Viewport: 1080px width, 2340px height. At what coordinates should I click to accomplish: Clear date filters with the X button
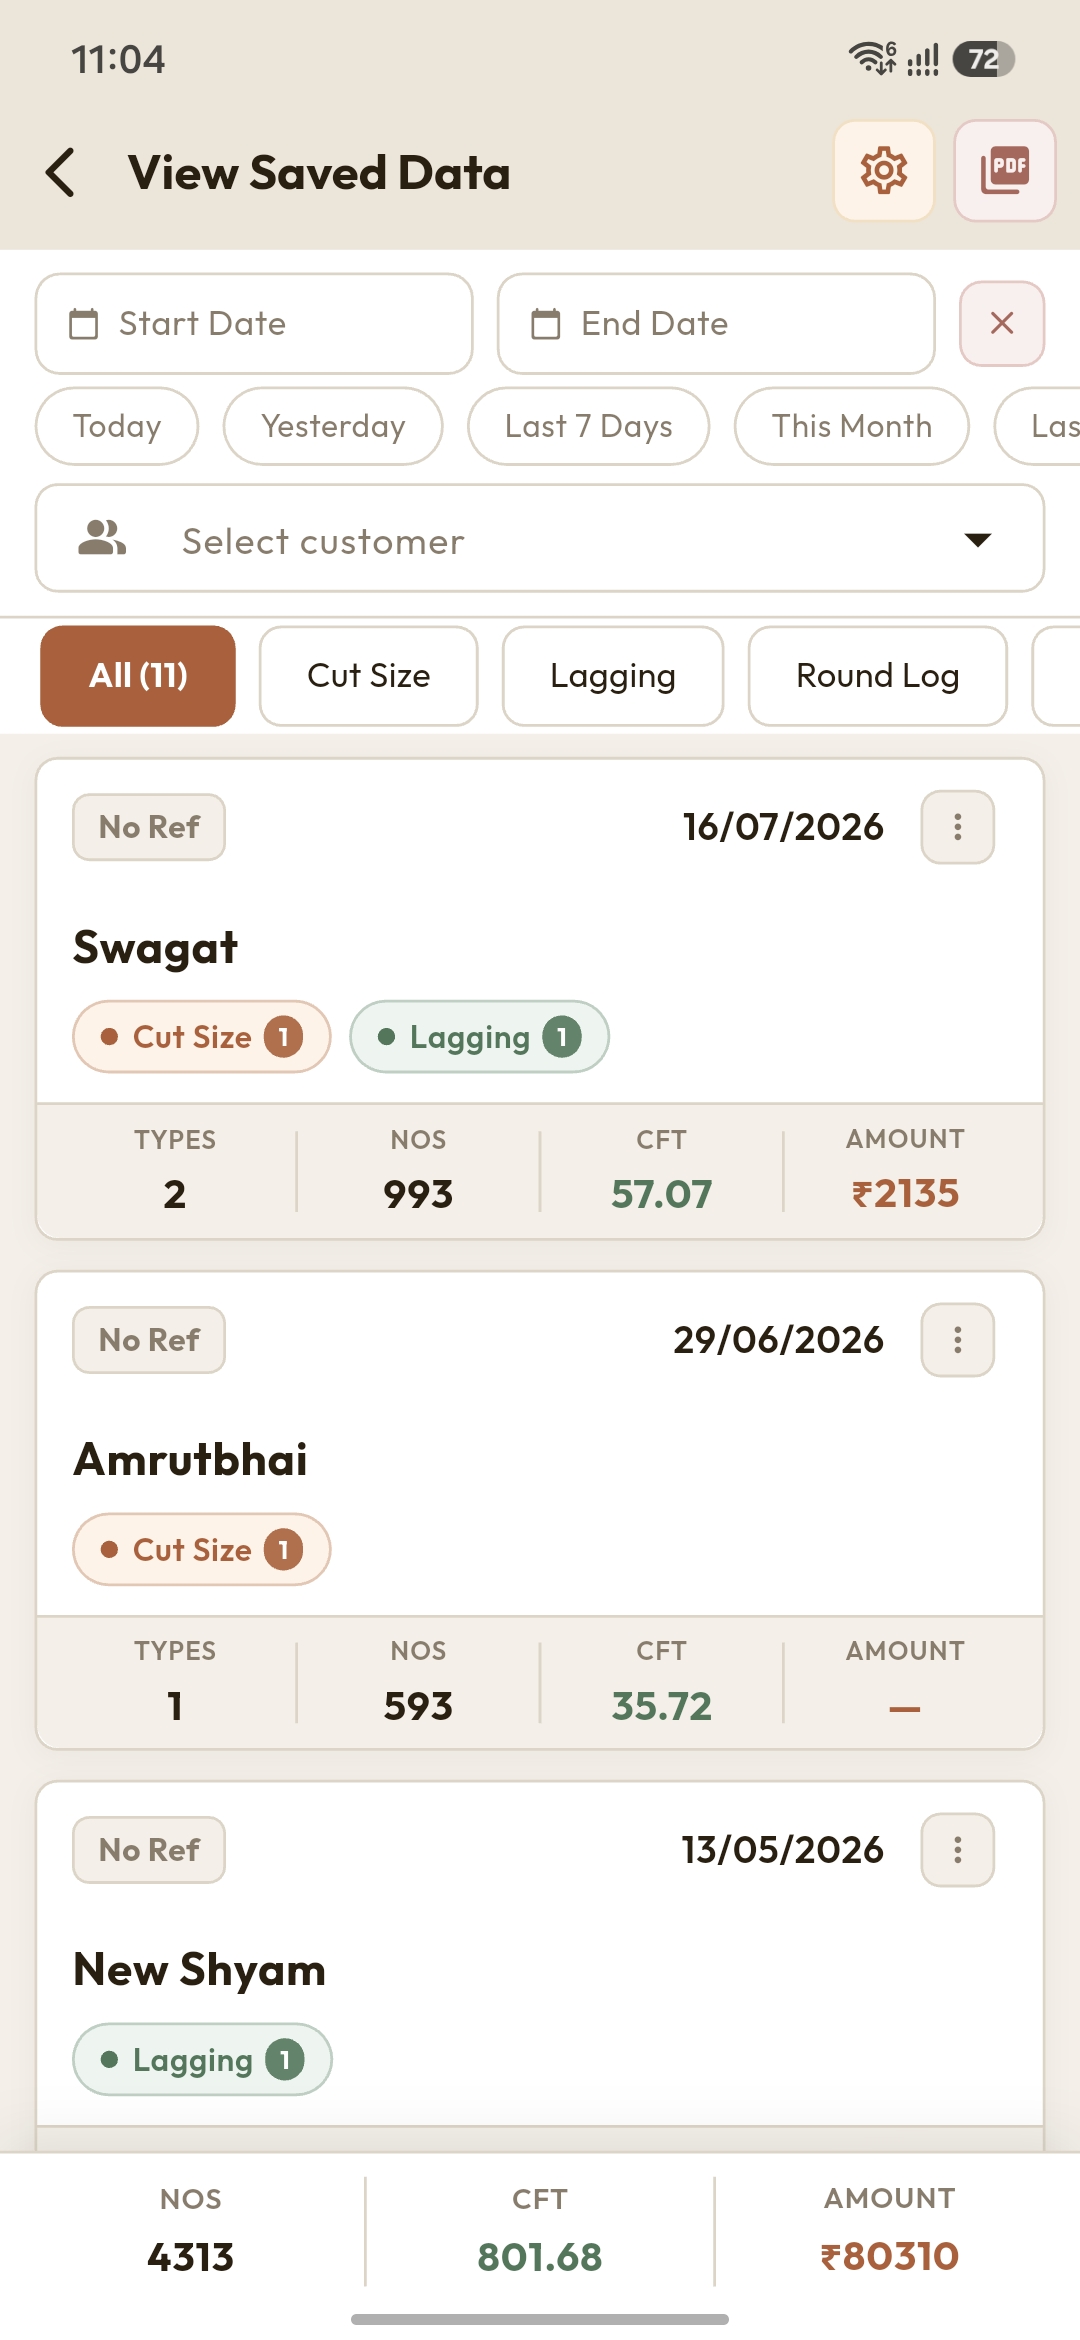pyautogui.click(x=1002, y=323)
